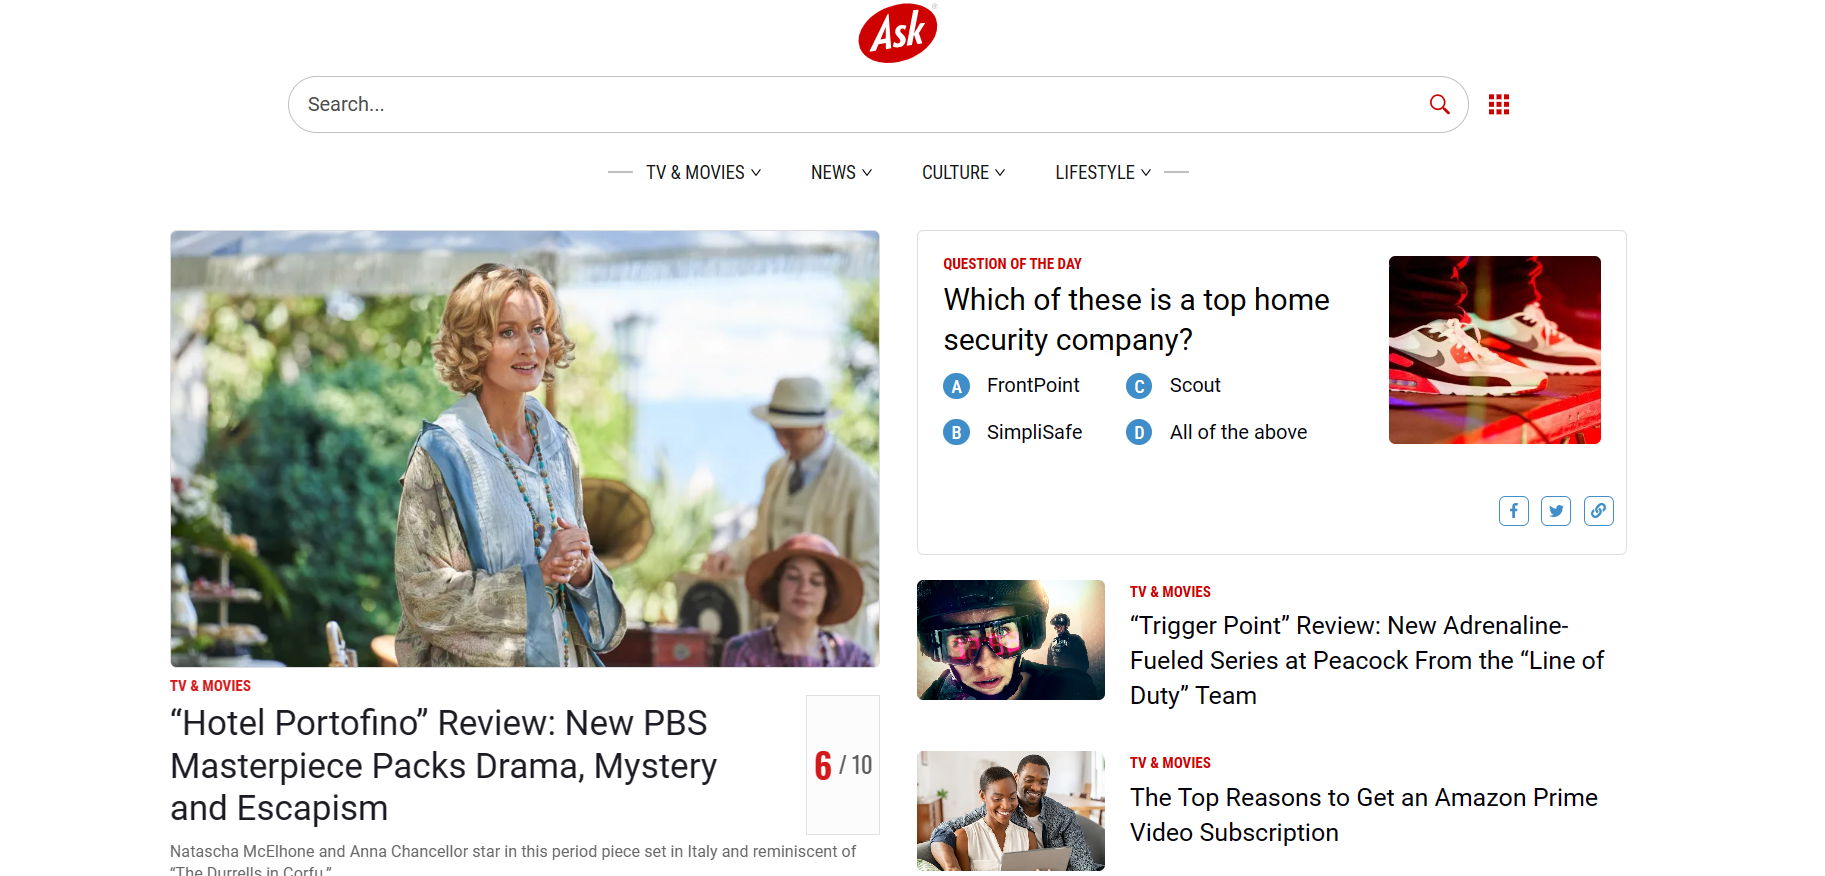Click the home security company question text
Screen dimensions: 1825x876
1136,320
